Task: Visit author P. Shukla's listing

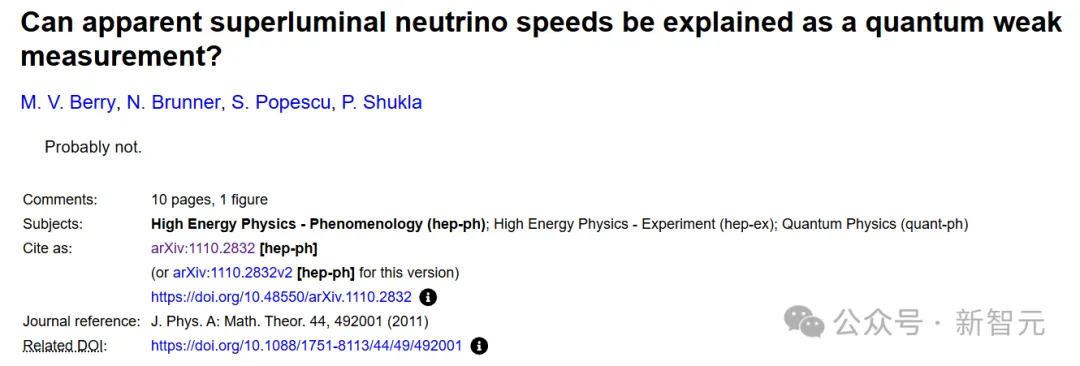Action: point(382,103)
